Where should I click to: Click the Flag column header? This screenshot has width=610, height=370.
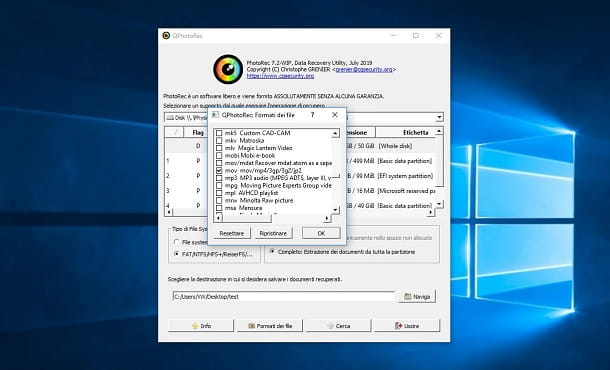point(198,133)
